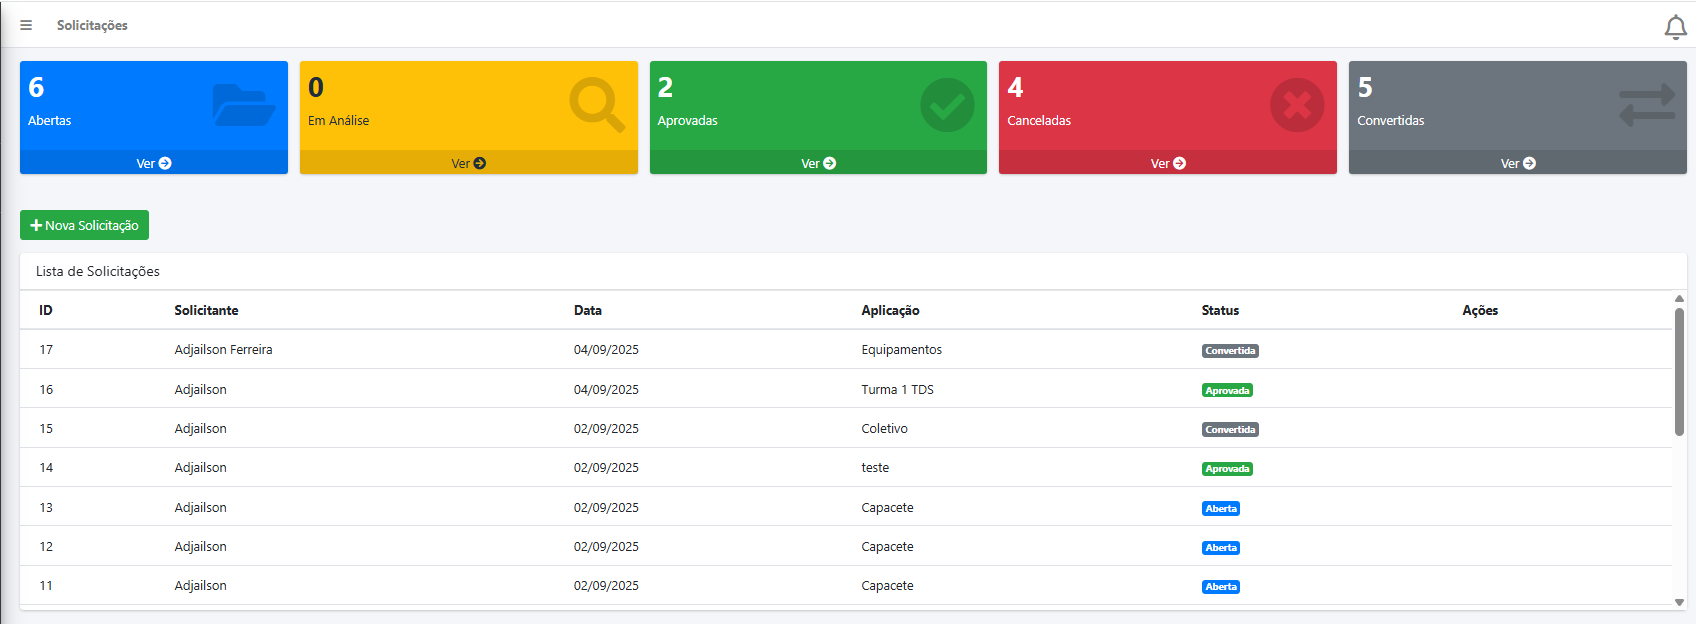This screenshot has width=1696, height=624.
Task: Click the teste application cell
Action: pyautogui.click(x=875, y=467)
